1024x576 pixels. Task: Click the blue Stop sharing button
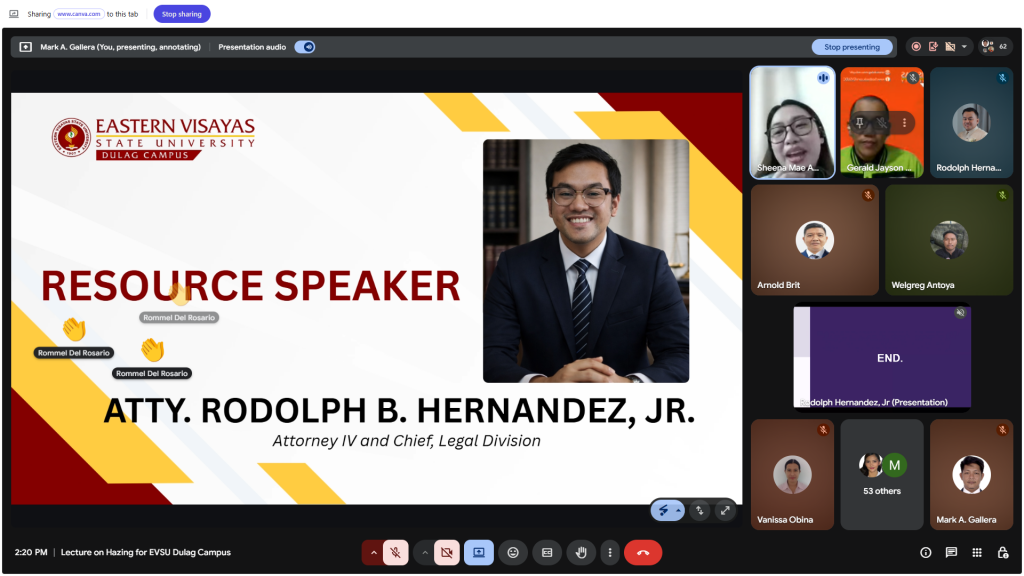pos(182,14)
